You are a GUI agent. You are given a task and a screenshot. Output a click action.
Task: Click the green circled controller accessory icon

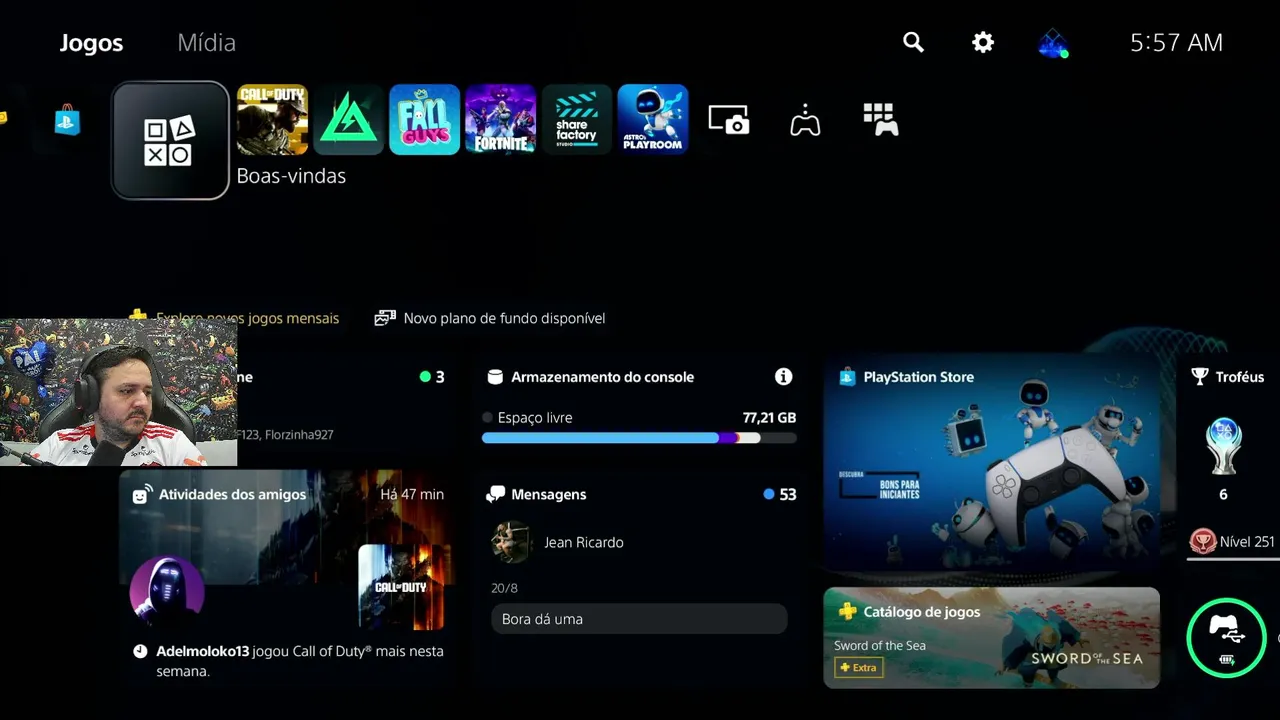pyautogui.click(x=1226, y=637)
